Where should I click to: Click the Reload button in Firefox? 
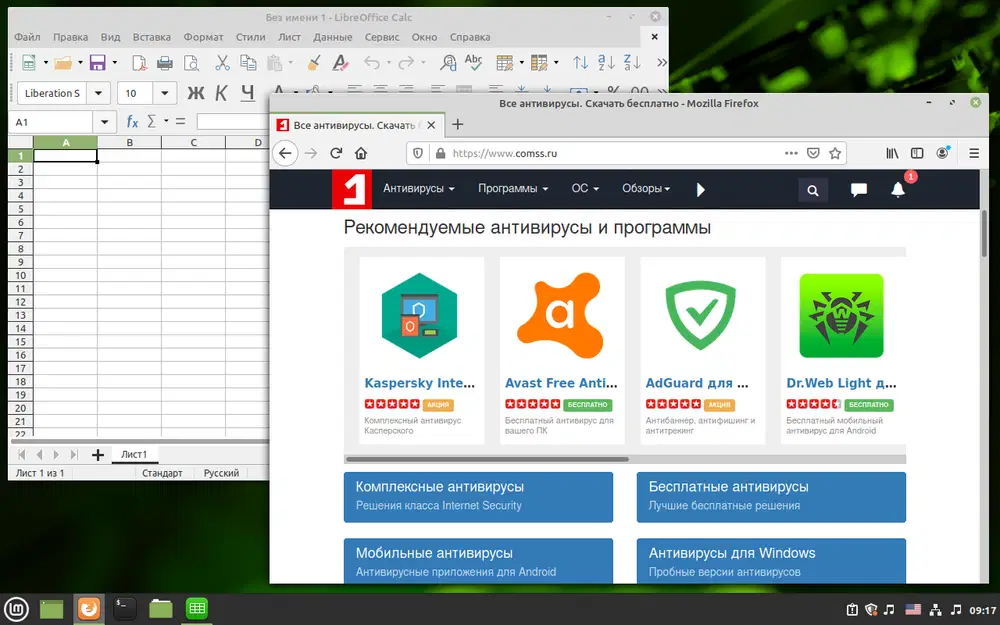(x=336, y=153)
